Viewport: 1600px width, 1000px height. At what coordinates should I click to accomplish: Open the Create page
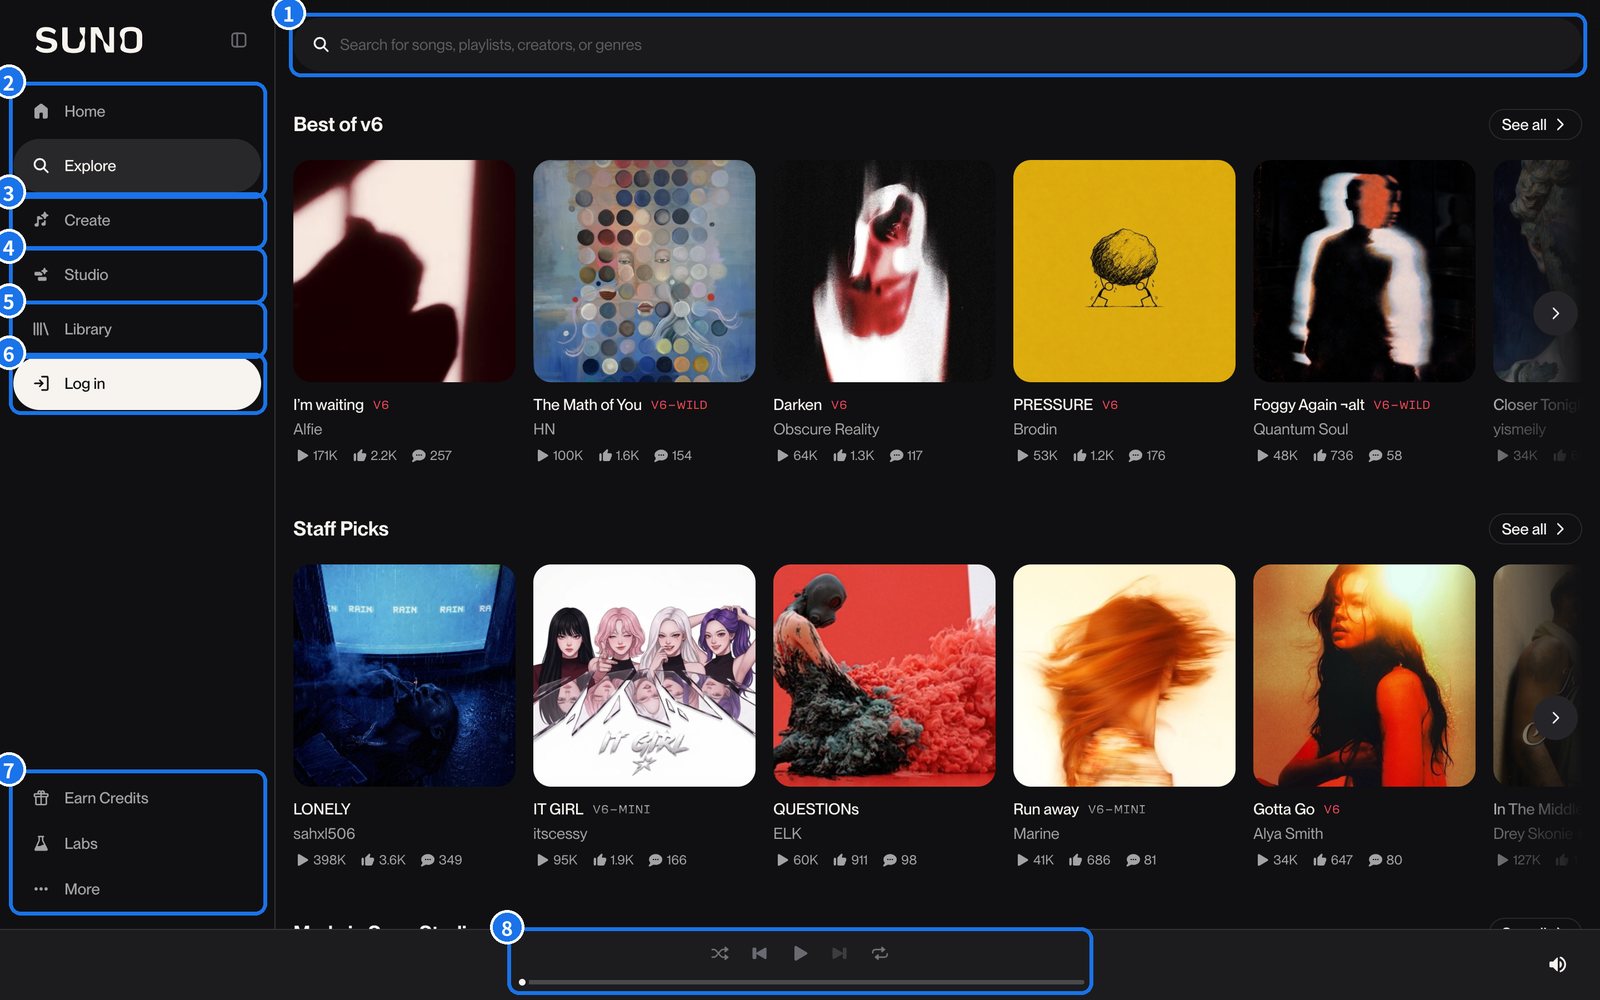(137, 220)
